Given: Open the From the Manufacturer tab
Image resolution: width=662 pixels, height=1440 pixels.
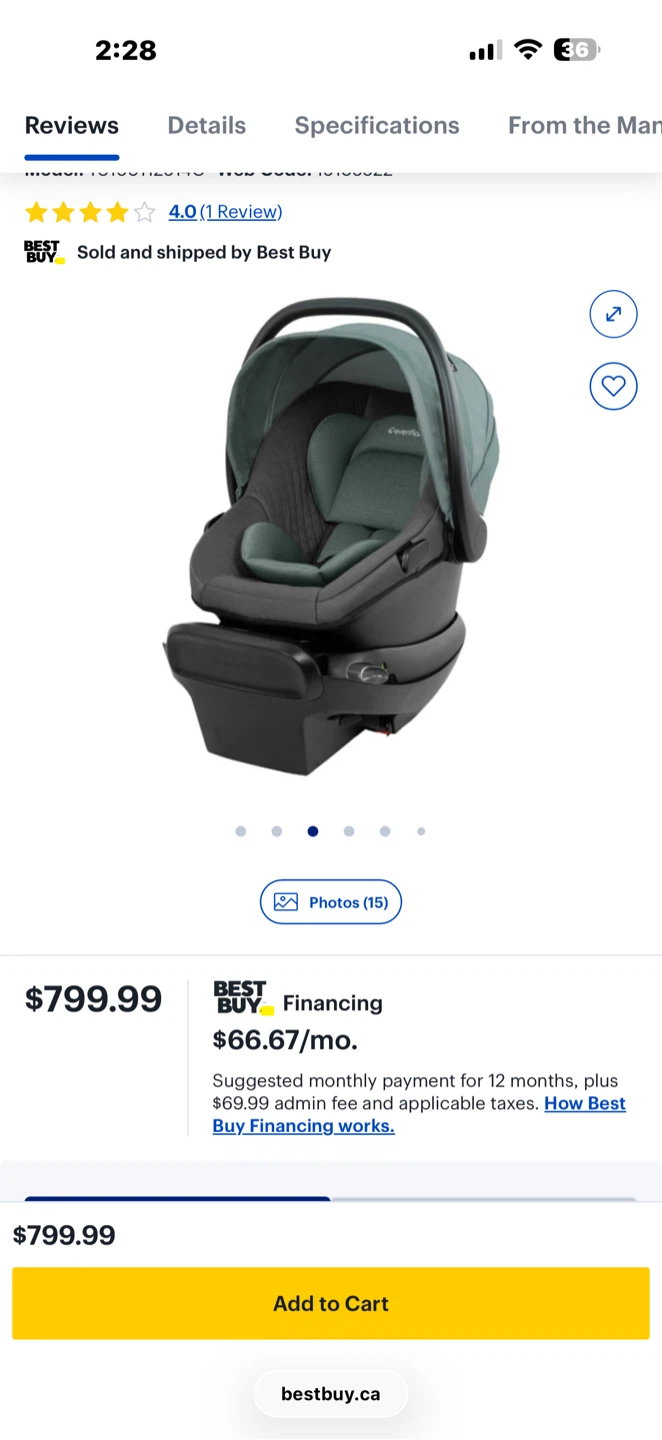Looking at the screenshot, I should click(585, 126).
